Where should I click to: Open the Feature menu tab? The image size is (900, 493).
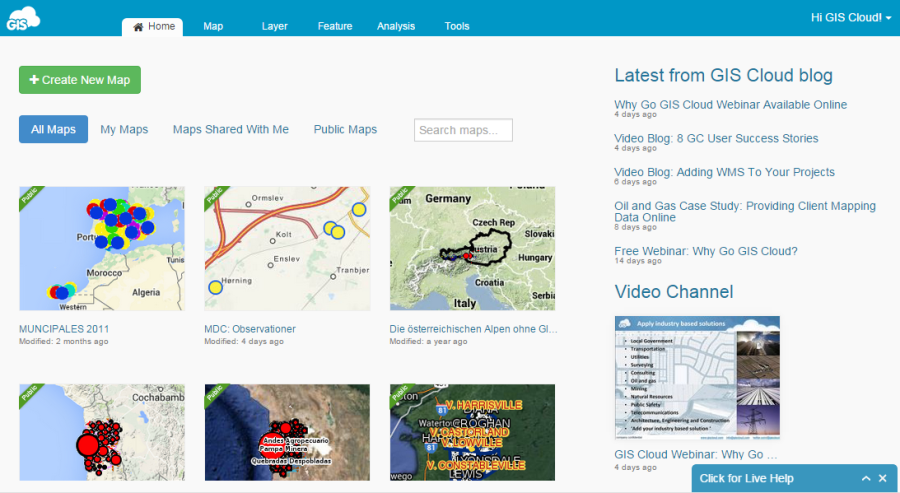coord(335,26)
